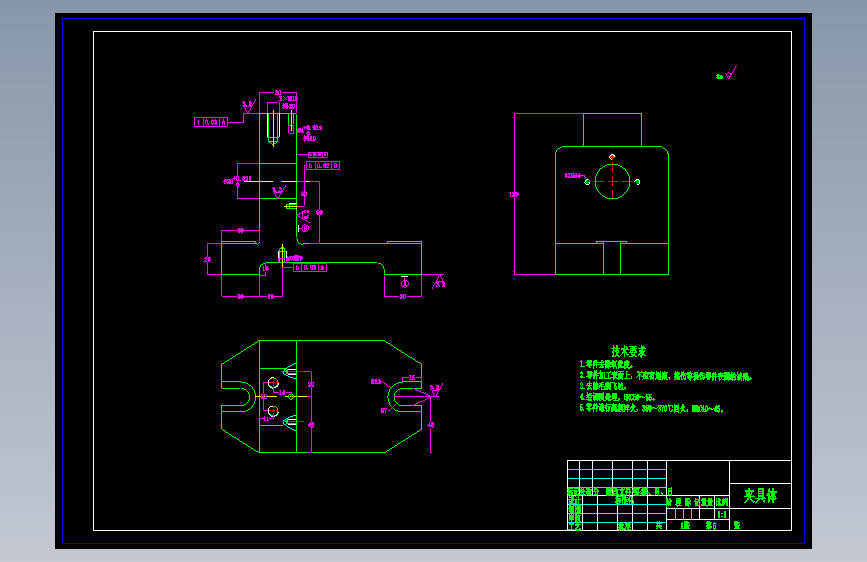This screenshot has height=562, width=867.
Task: Select the "25" height dimension on front view
Action: click(x=207, y=259)
